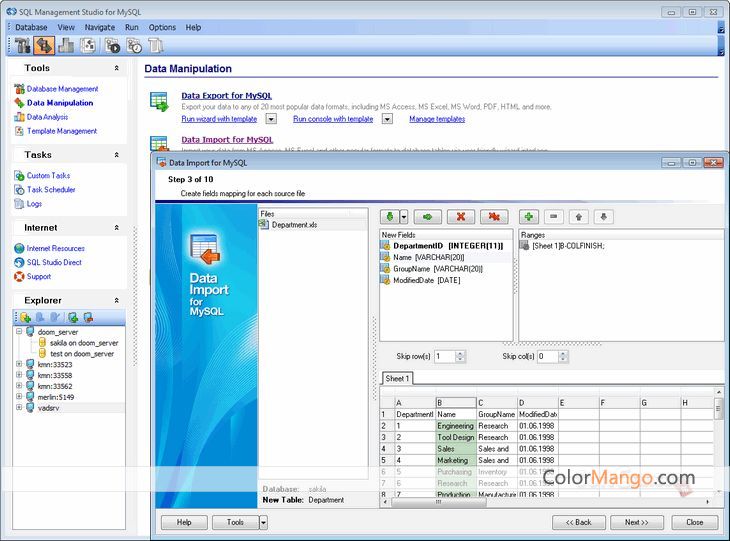Click the Manage templates link
730x541 pixels.
pos(437,119)
